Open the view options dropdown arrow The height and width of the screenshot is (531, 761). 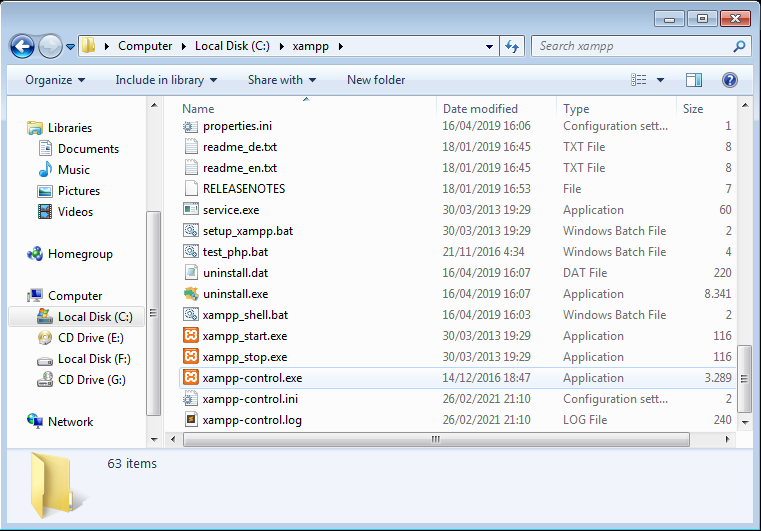(660, 80)
